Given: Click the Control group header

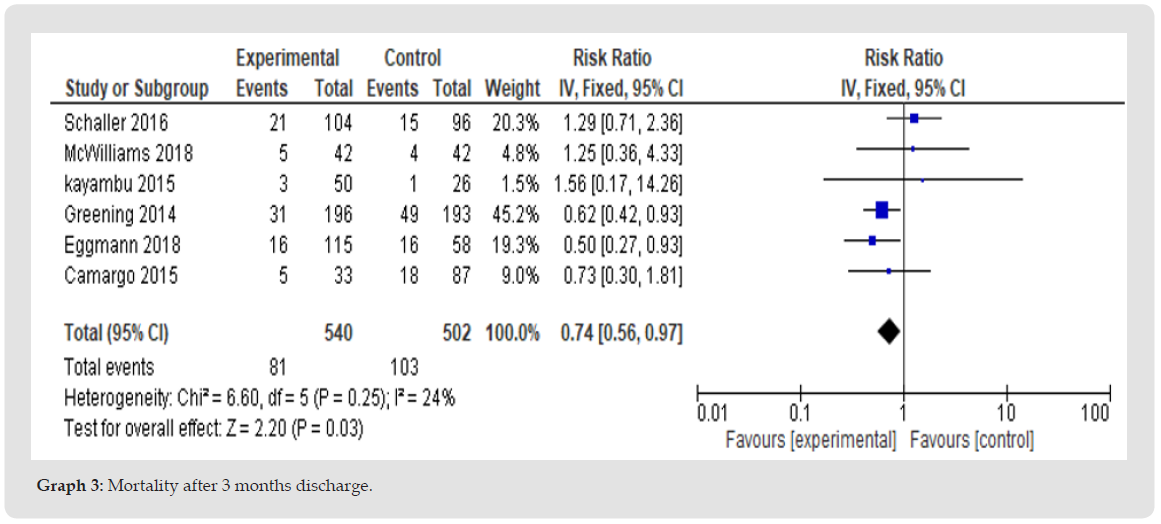Looking at the screenshot, I should click(x=412, y=58).
